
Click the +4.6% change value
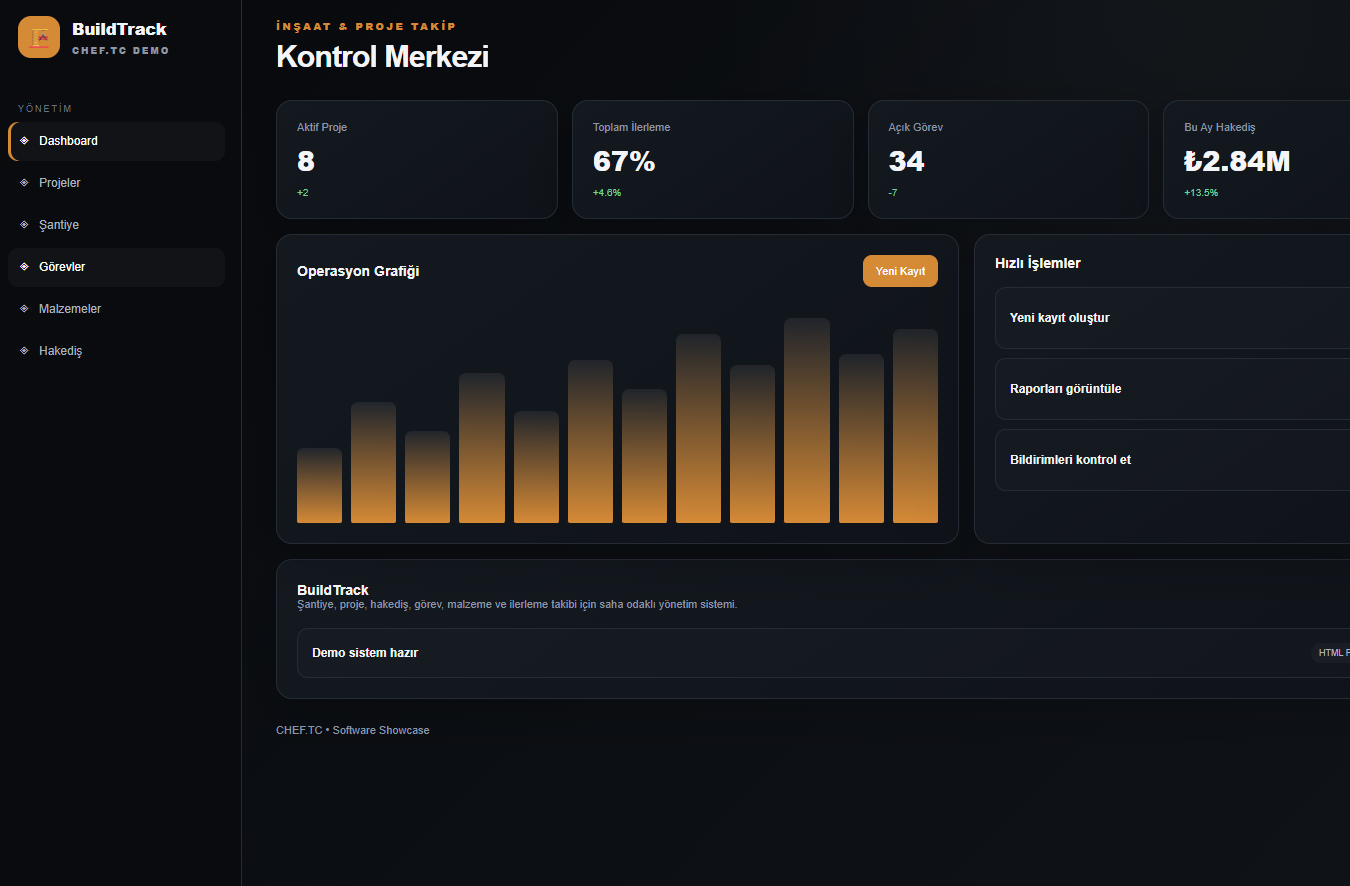pos(607,193)
